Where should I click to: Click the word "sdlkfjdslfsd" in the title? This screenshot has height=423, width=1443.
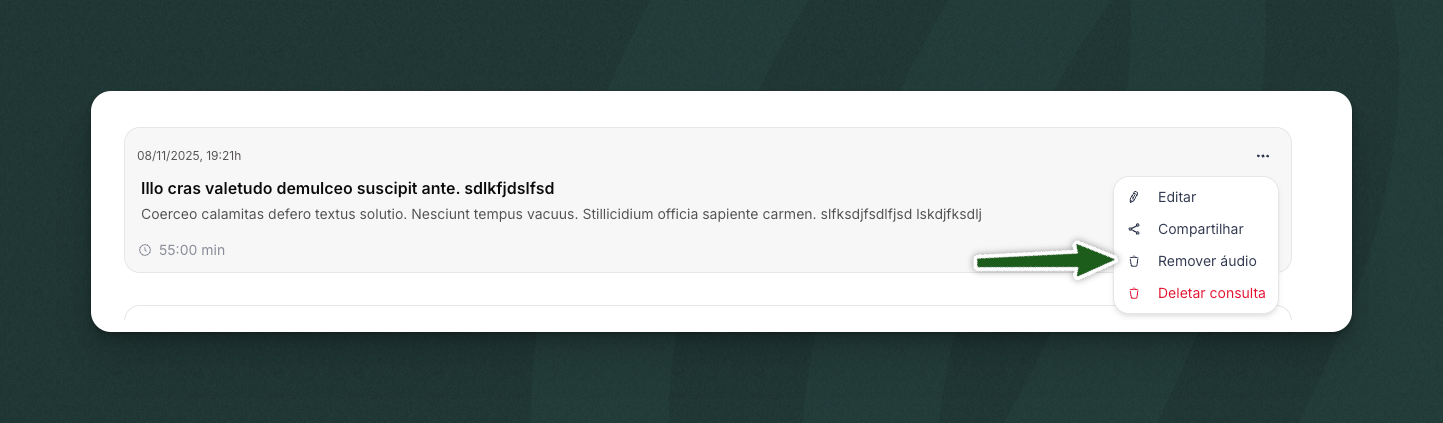[x=509, y=188]
